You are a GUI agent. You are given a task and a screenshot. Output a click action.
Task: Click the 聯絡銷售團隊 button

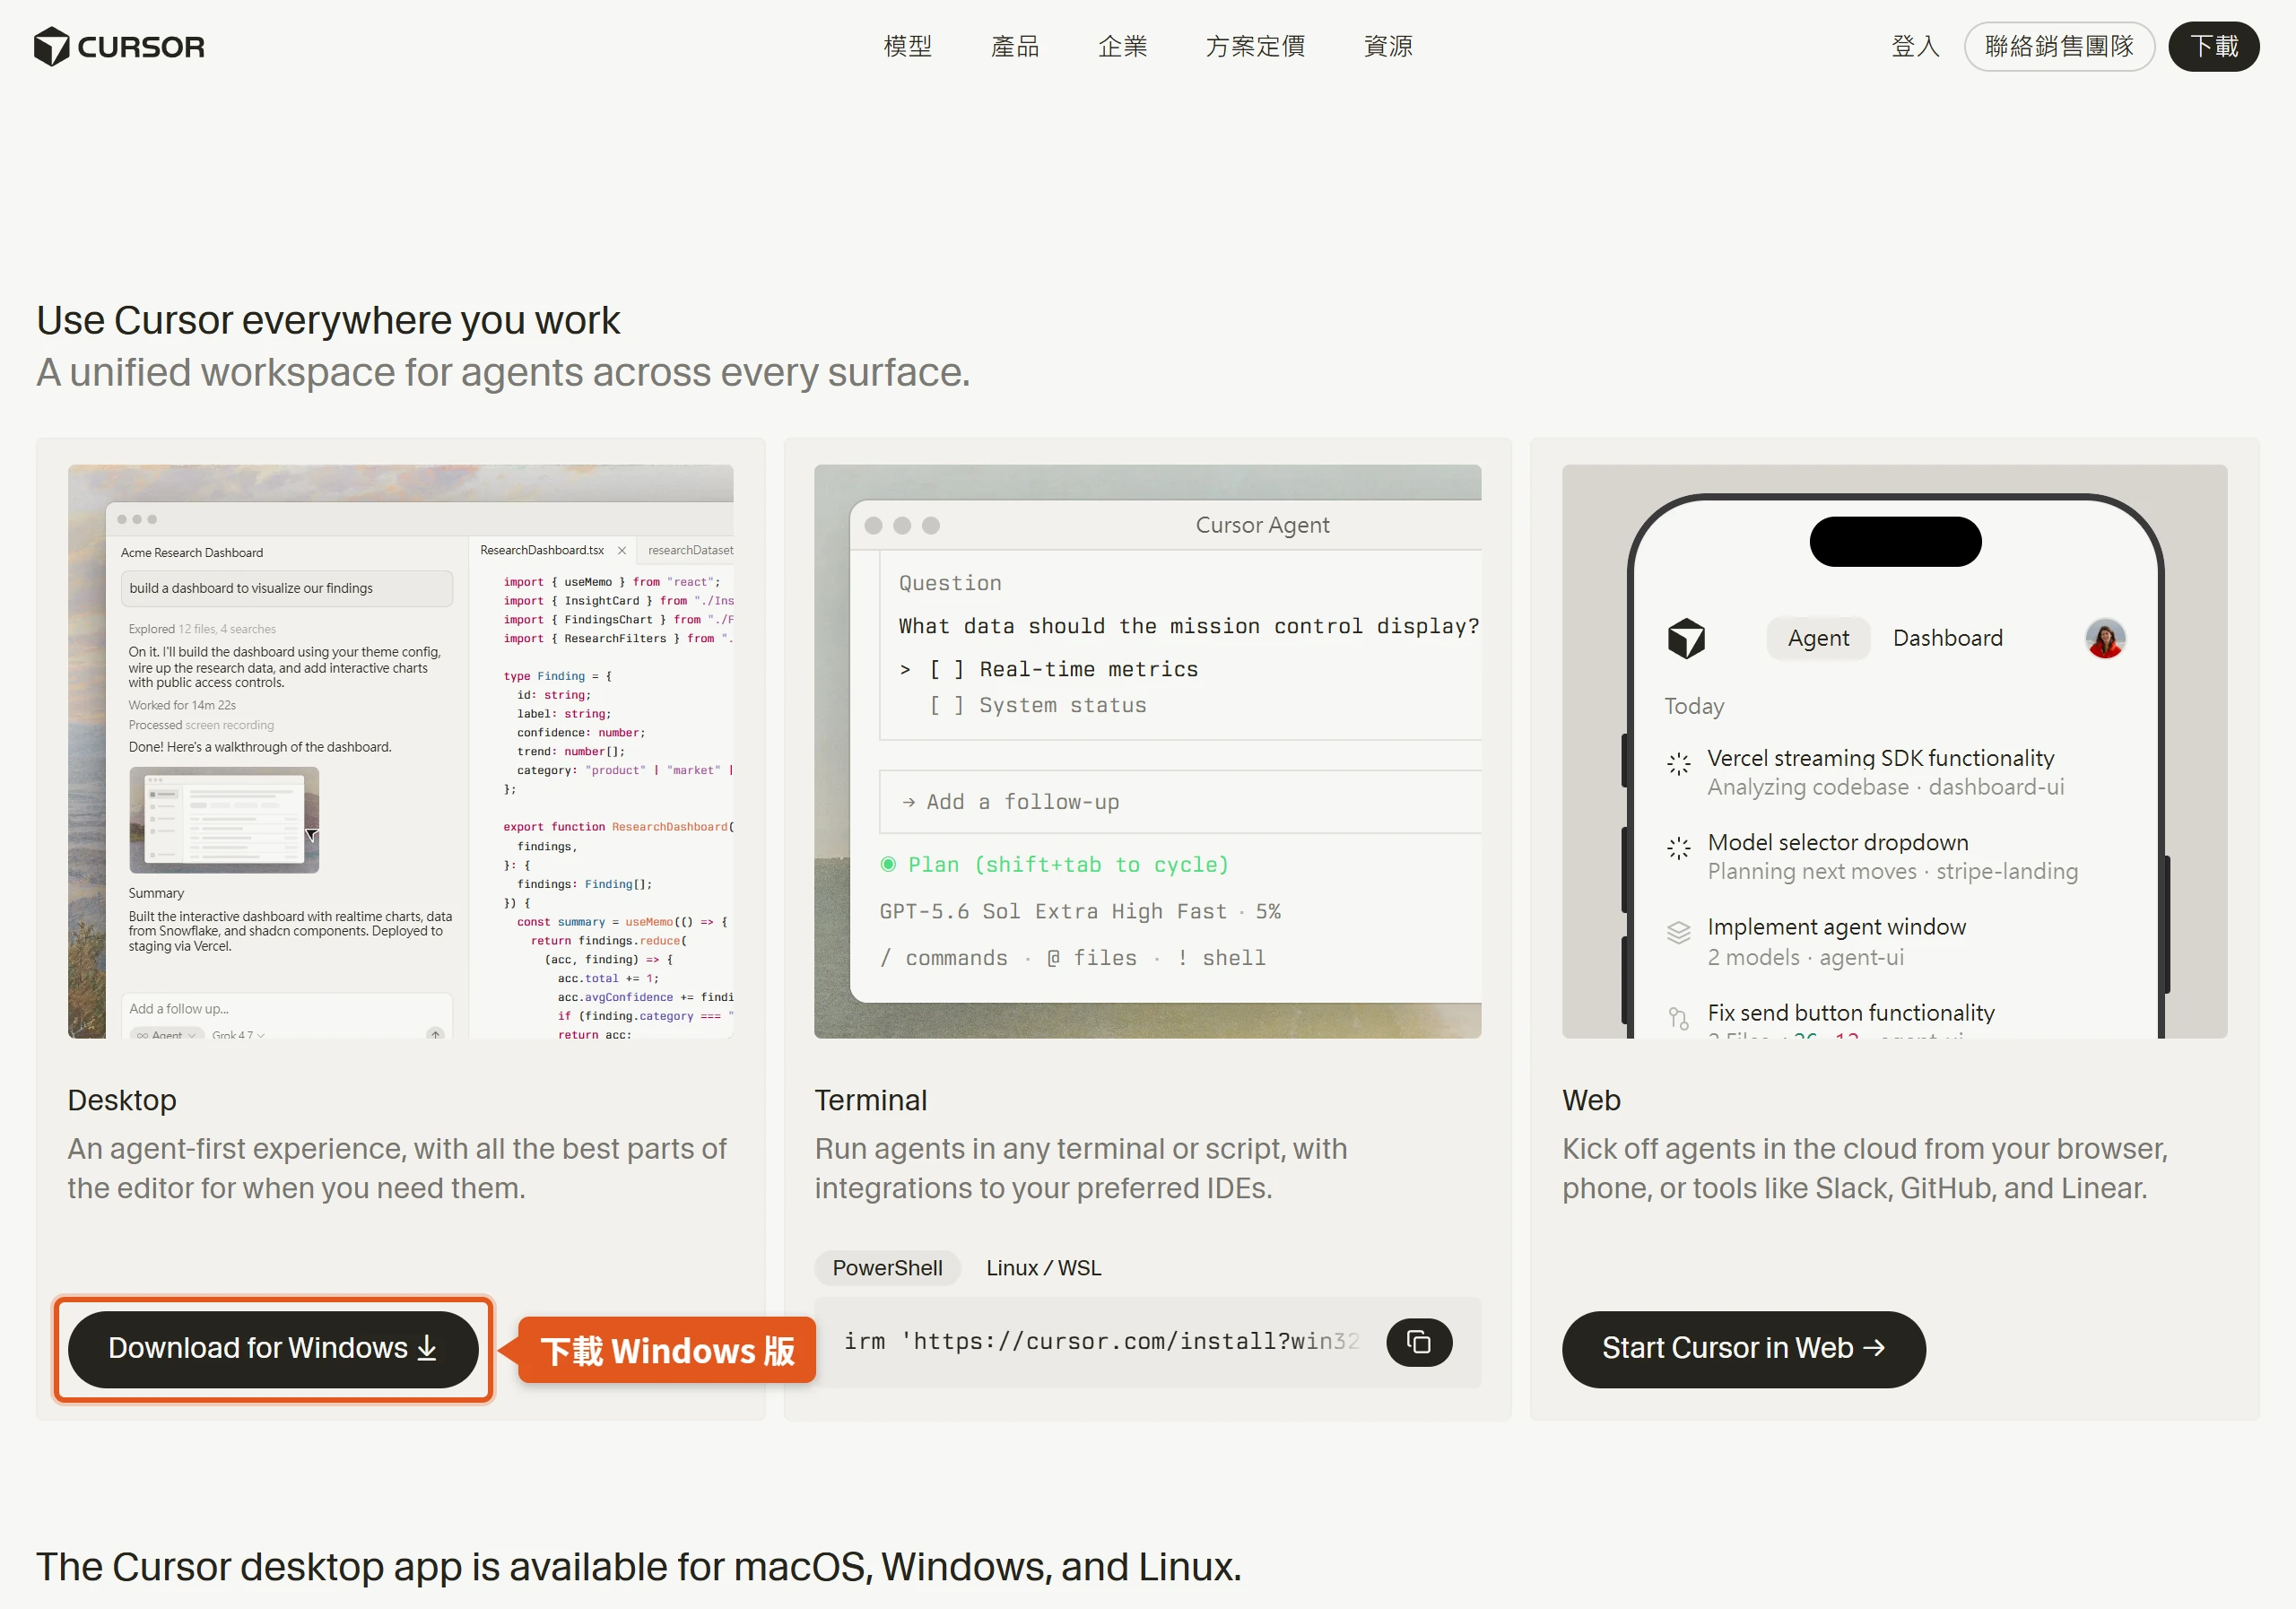pyautogui.click(x=2059, y=46)
